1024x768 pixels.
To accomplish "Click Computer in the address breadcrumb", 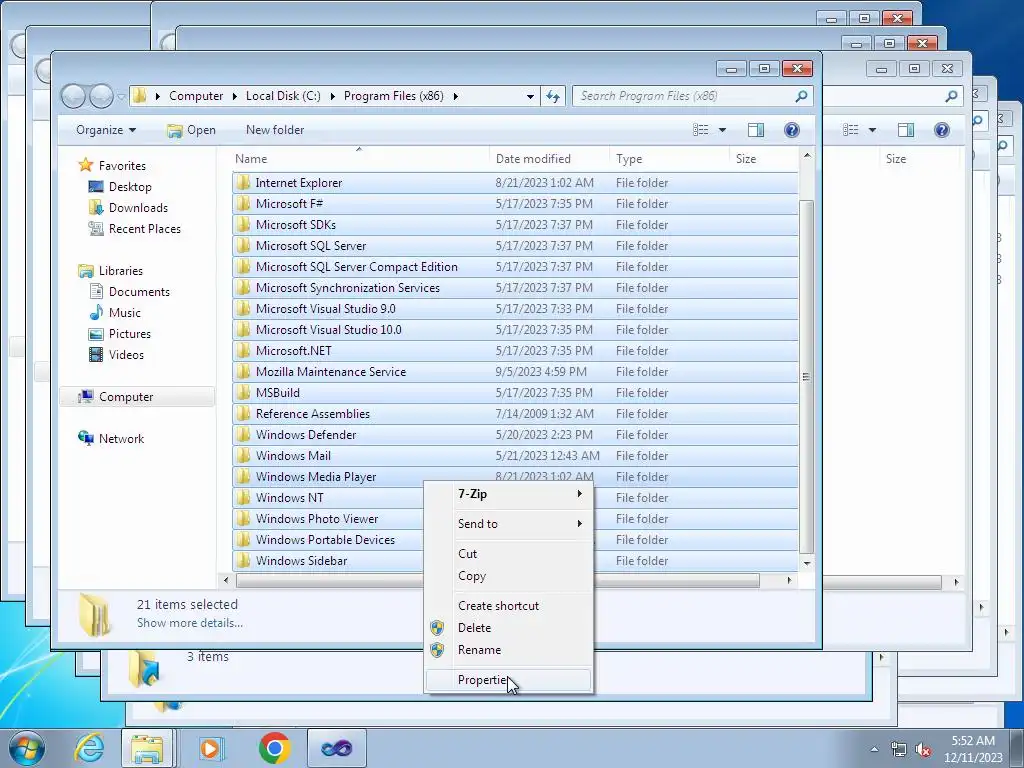I will point(196,96).
